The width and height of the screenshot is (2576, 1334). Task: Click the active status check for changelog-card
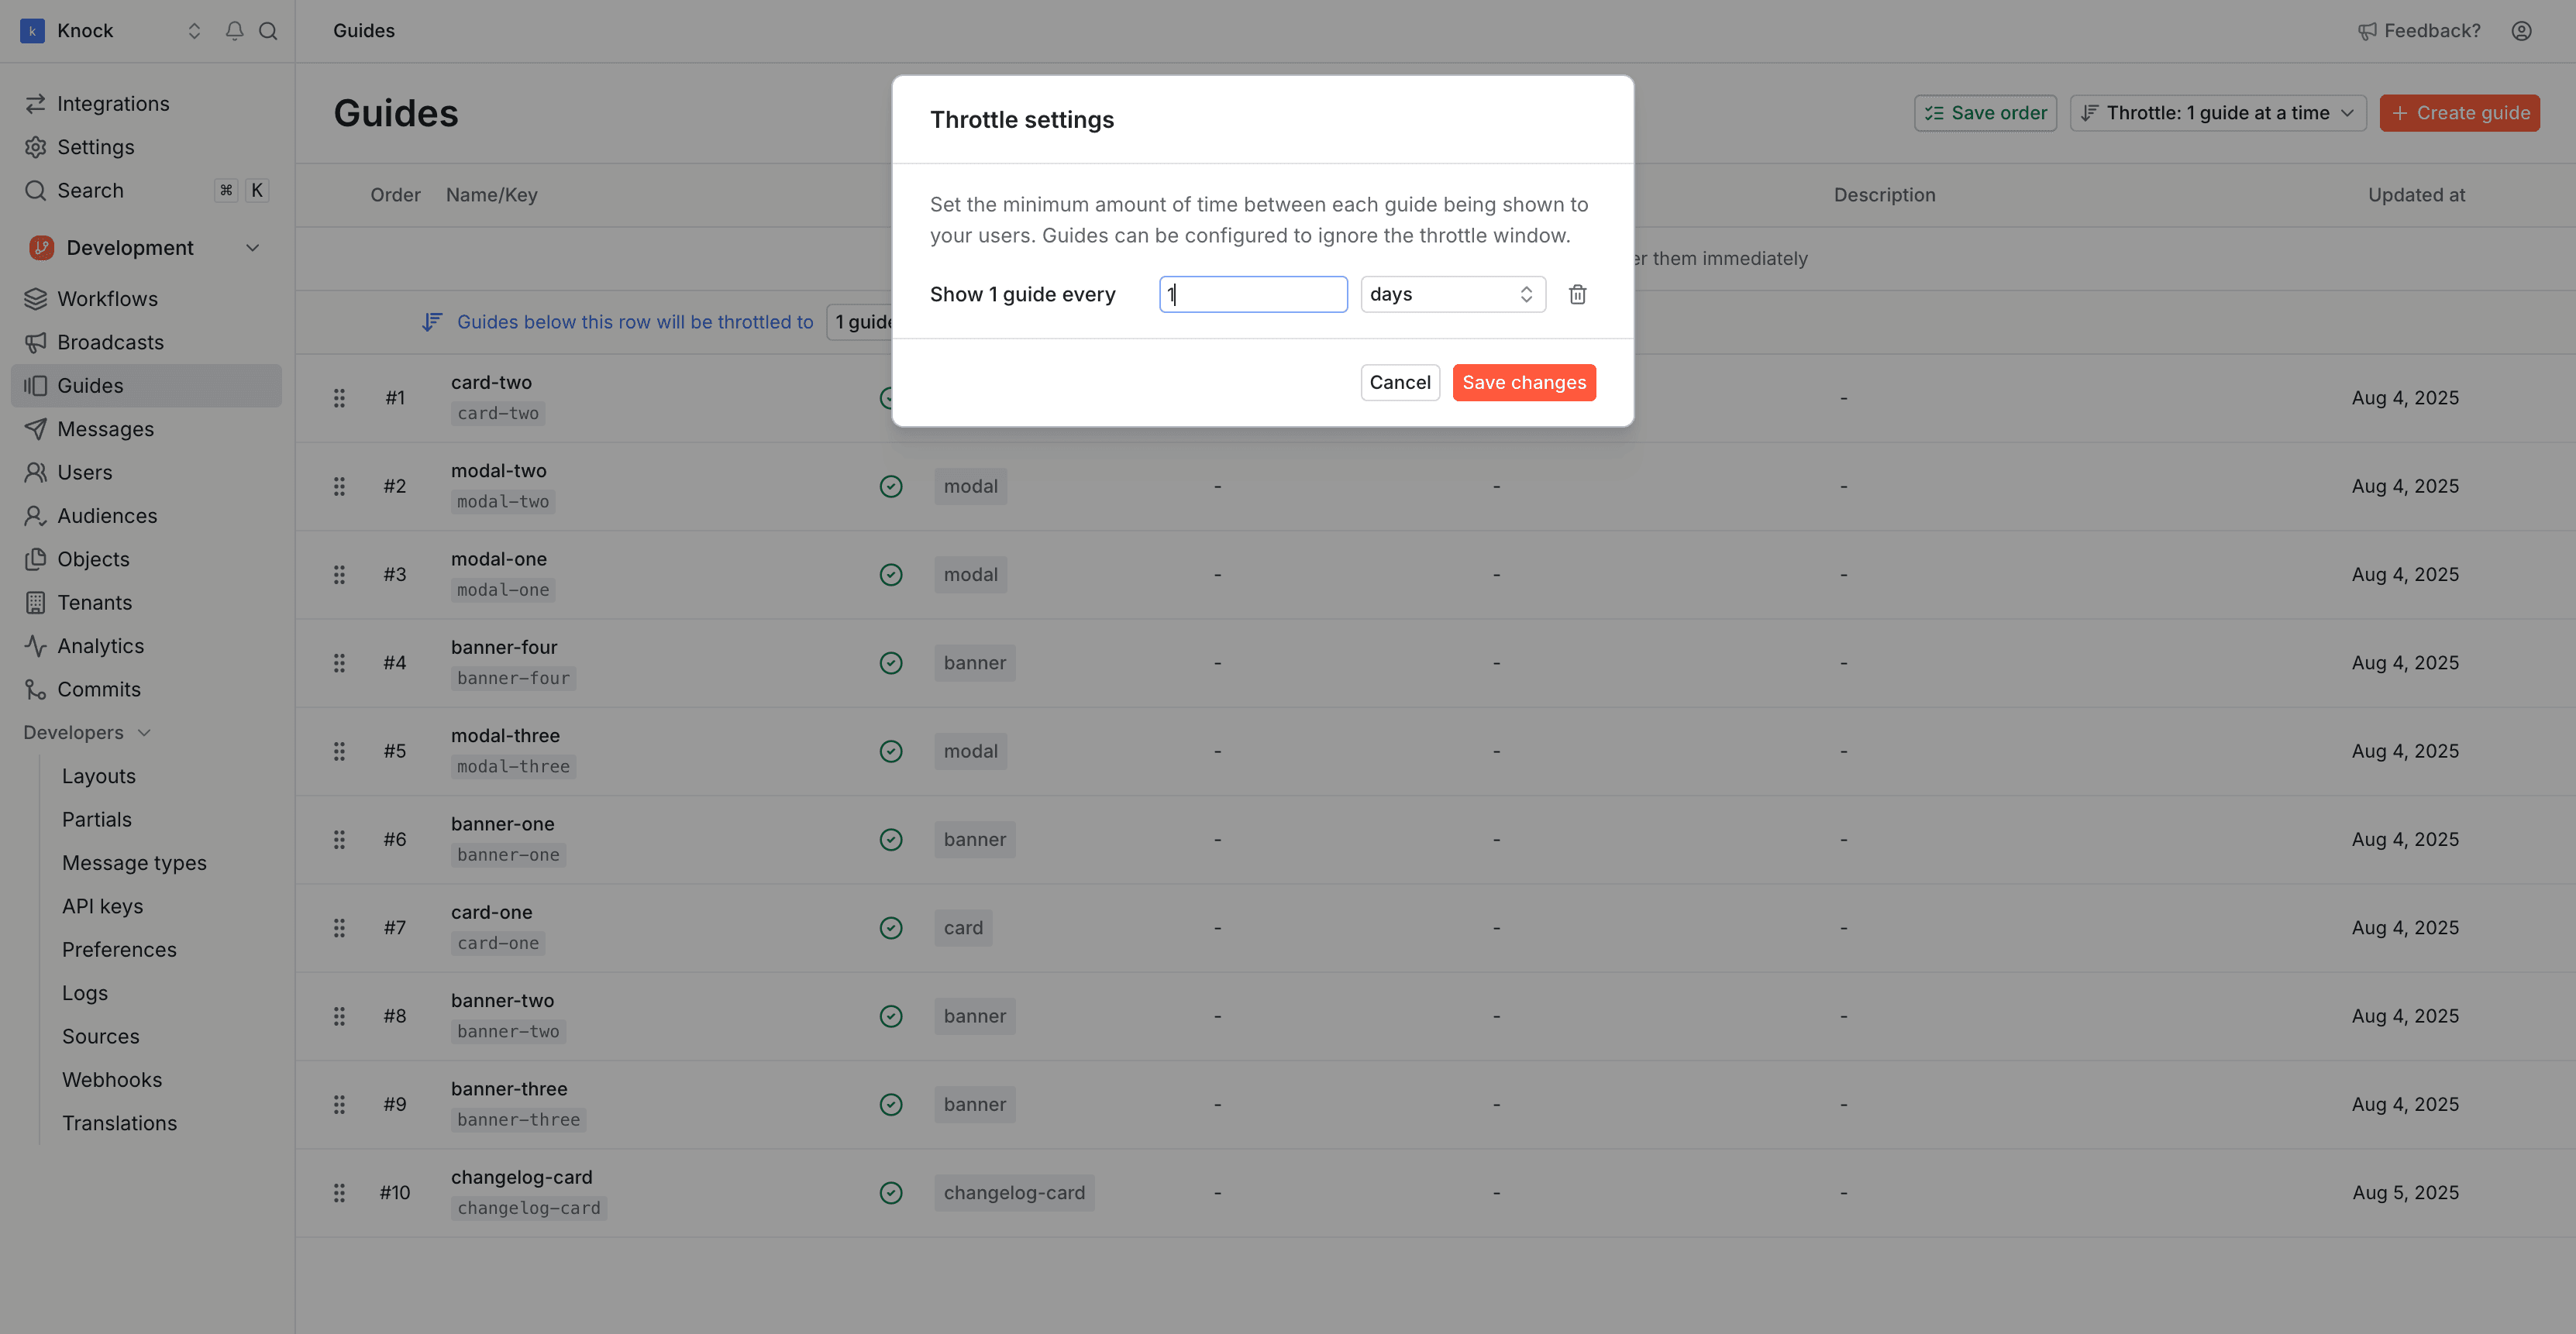click(x=890, y=1192)
